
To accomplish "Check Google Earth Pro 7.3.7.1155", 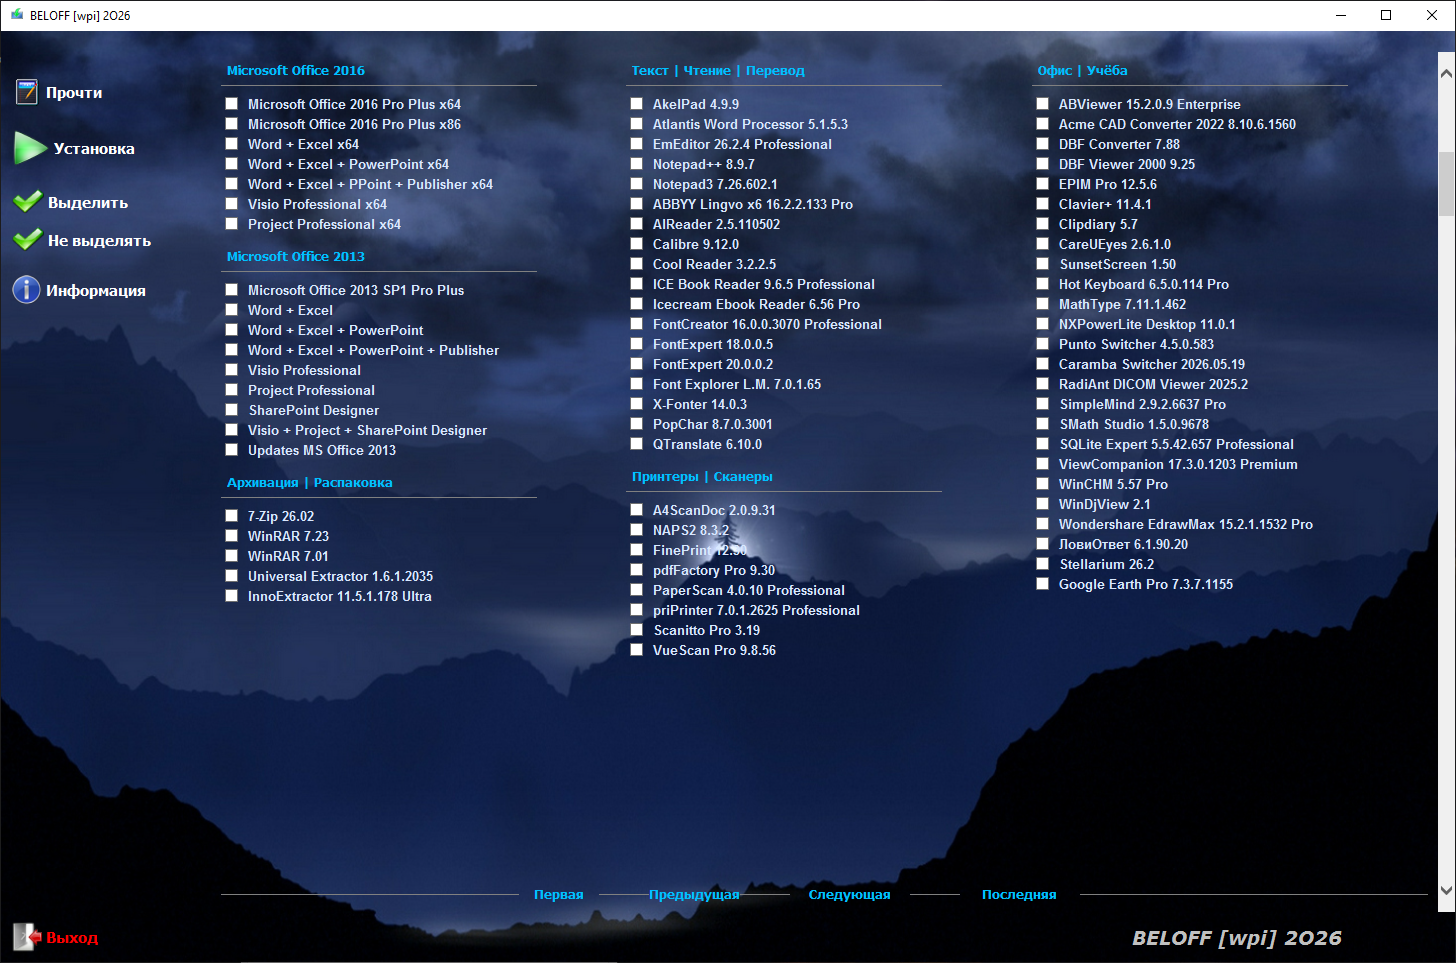I will click(1043, 584).
